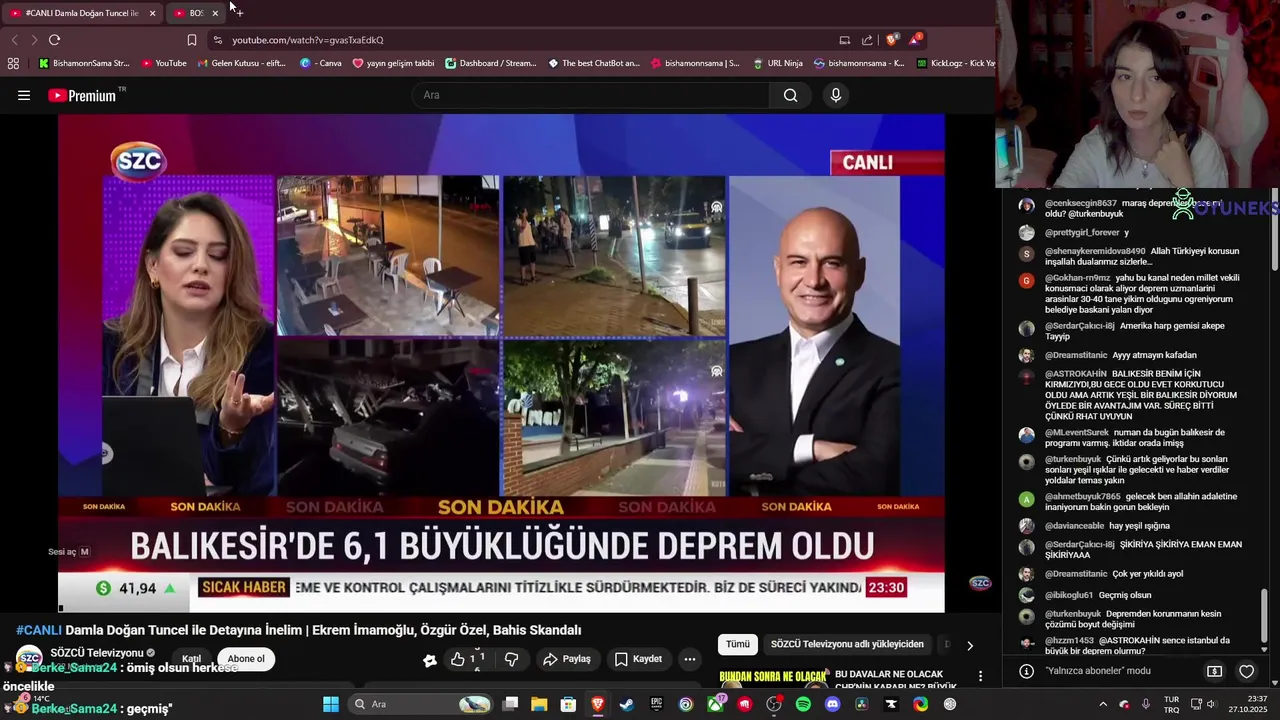Select the Tümü filter chip
The width and height of the screenshot is (1280, 720).
tap(738, 644)
